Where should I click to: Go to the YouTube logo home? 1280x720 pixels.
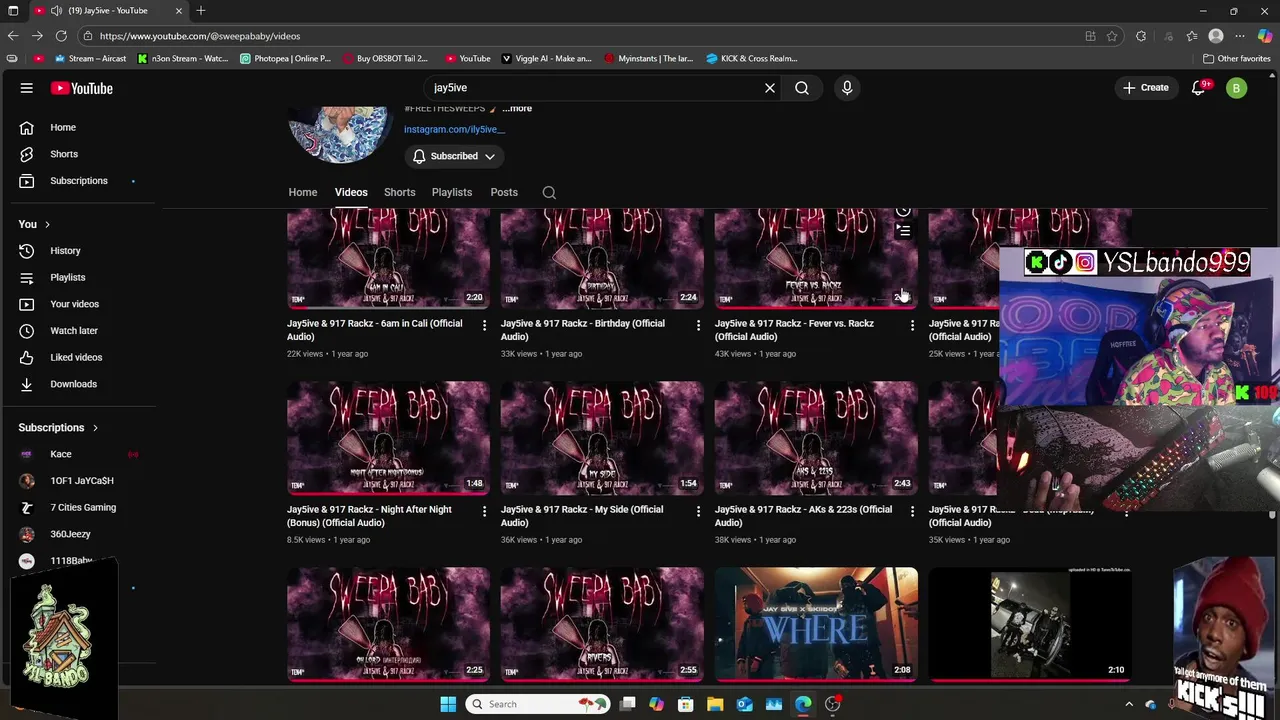pyautogui.click(x=82, y=88)
